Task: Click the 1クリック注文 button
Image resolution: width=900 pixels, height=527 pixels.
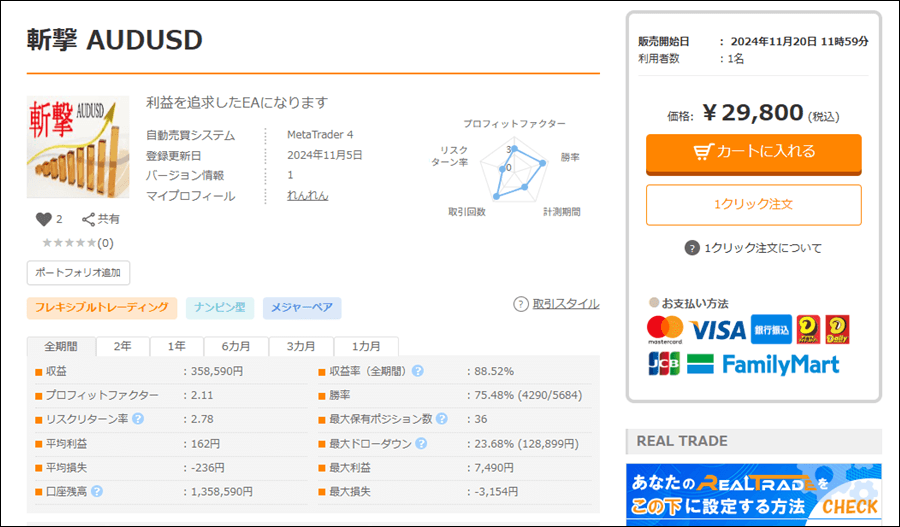Action: click(753, 204)
